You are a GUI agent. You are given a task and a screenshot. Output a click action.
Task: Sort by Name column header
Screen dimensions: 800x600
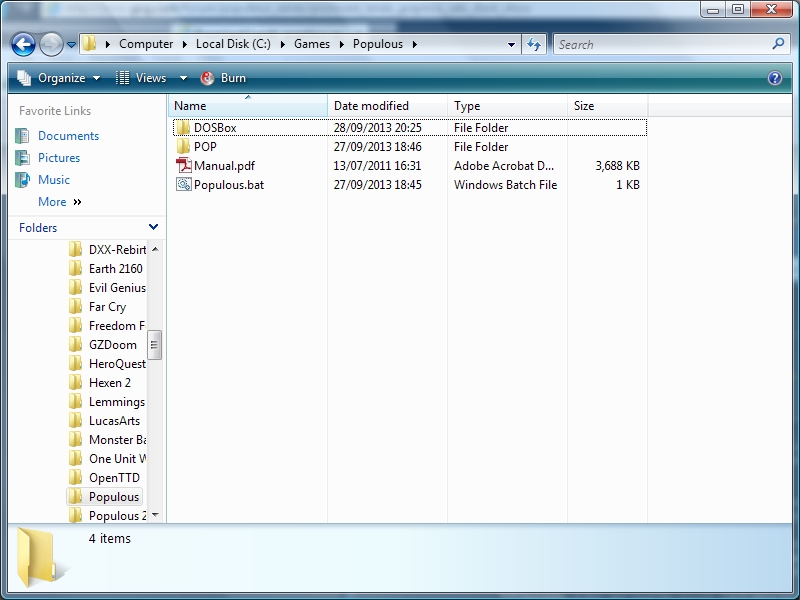(247, 106)
